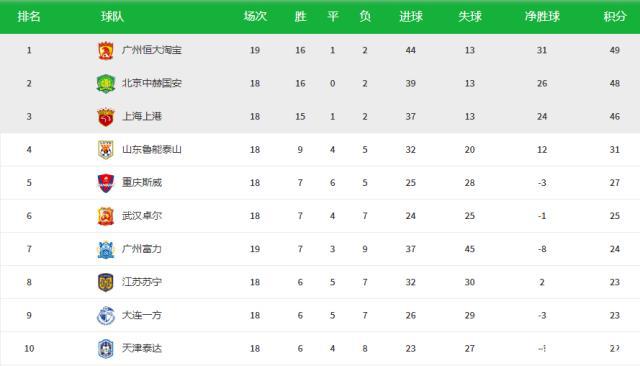640x366 pixels.
Task: Open the 山东鲁能泰山 team link
Action: coord(151,150)
